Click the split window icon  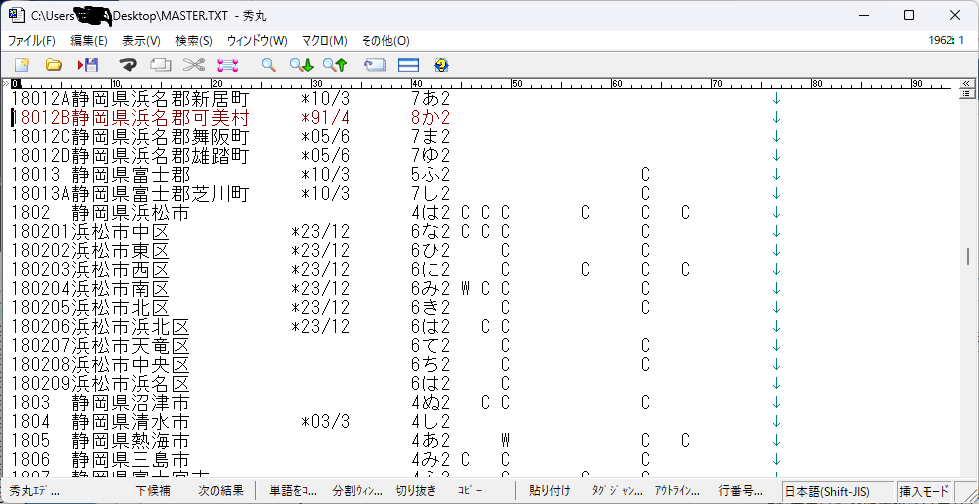coord(408,65)
